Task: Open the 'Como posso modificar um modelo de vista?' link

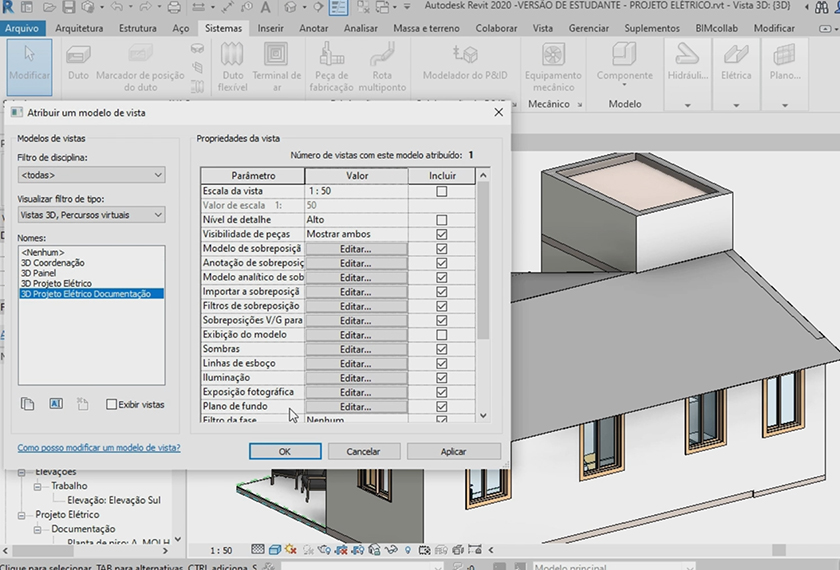Action: (99, 448)
